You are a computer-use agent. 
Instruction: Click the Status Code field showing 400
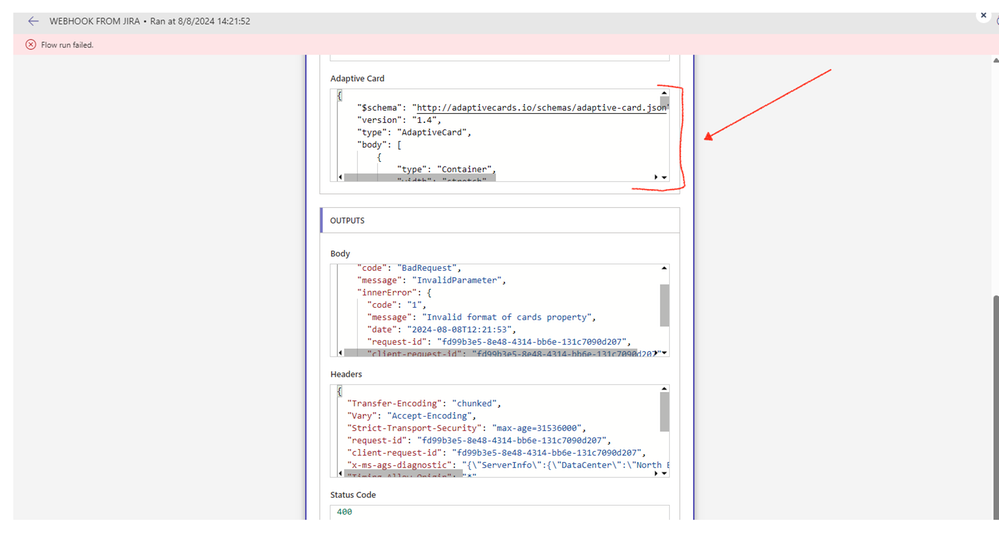point(500,512)
